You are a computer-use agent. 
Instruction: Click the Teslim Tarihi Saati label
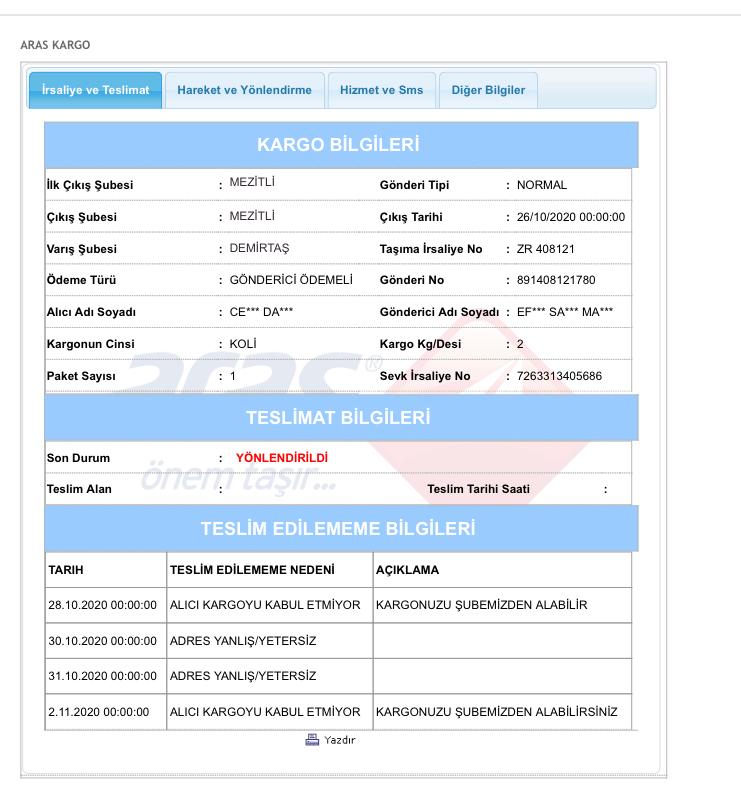pyautogui.click(x=478, y=489)
